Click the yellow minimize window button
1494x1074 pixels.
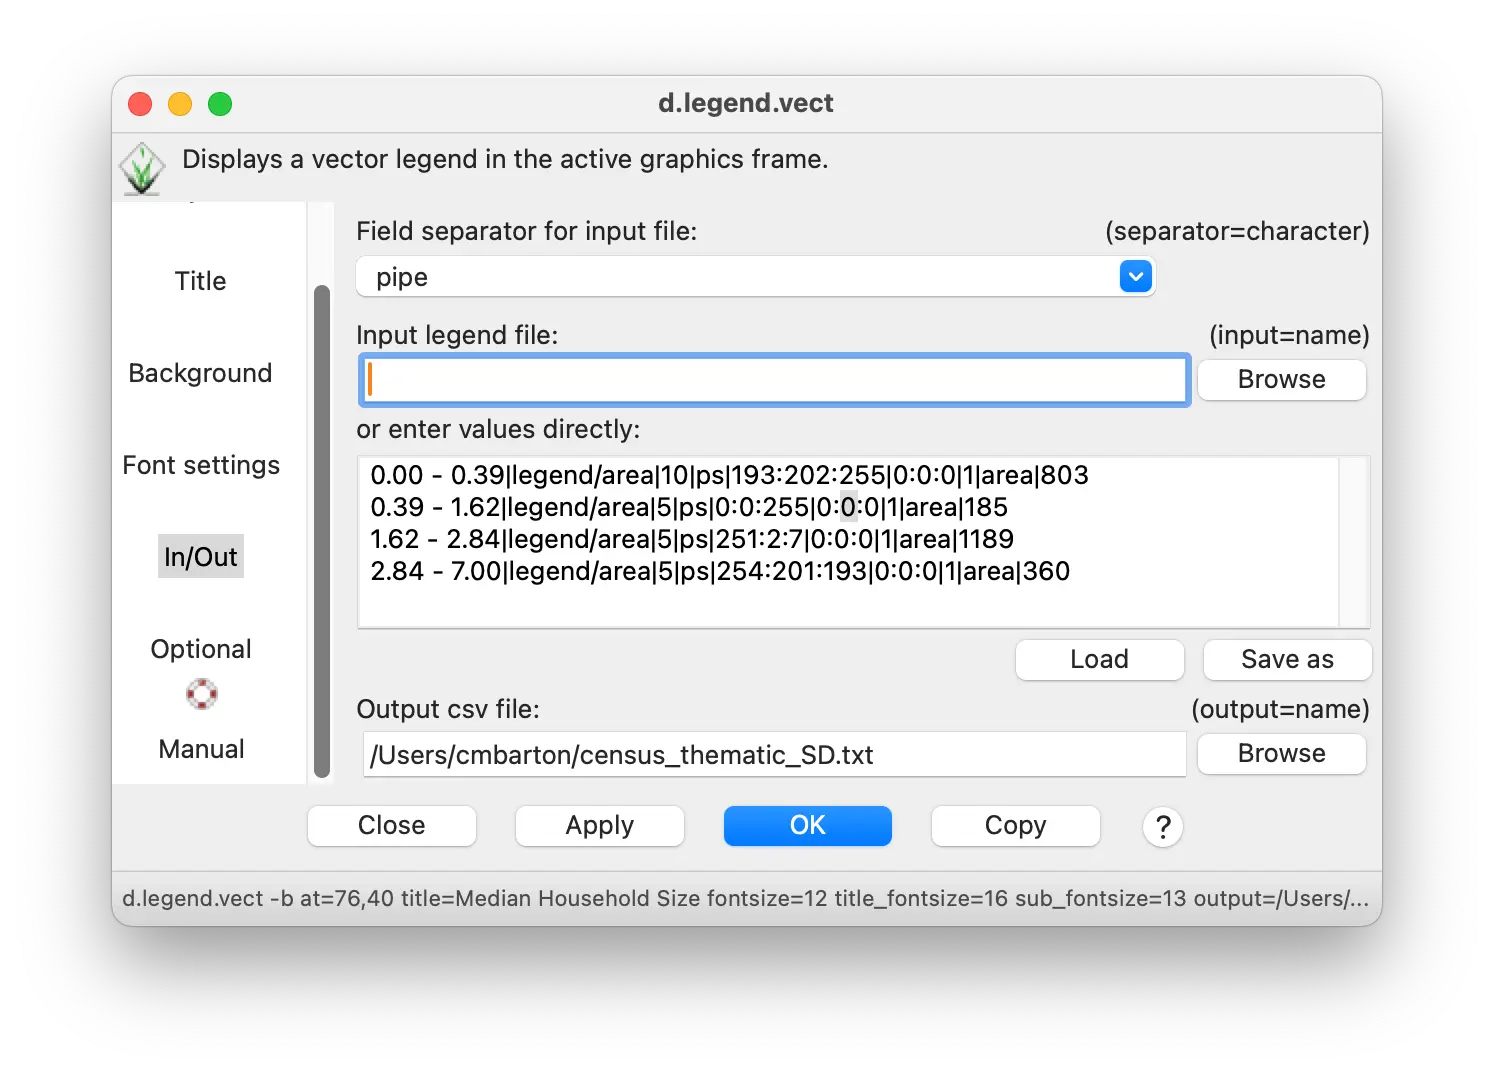tap(180, 104)
